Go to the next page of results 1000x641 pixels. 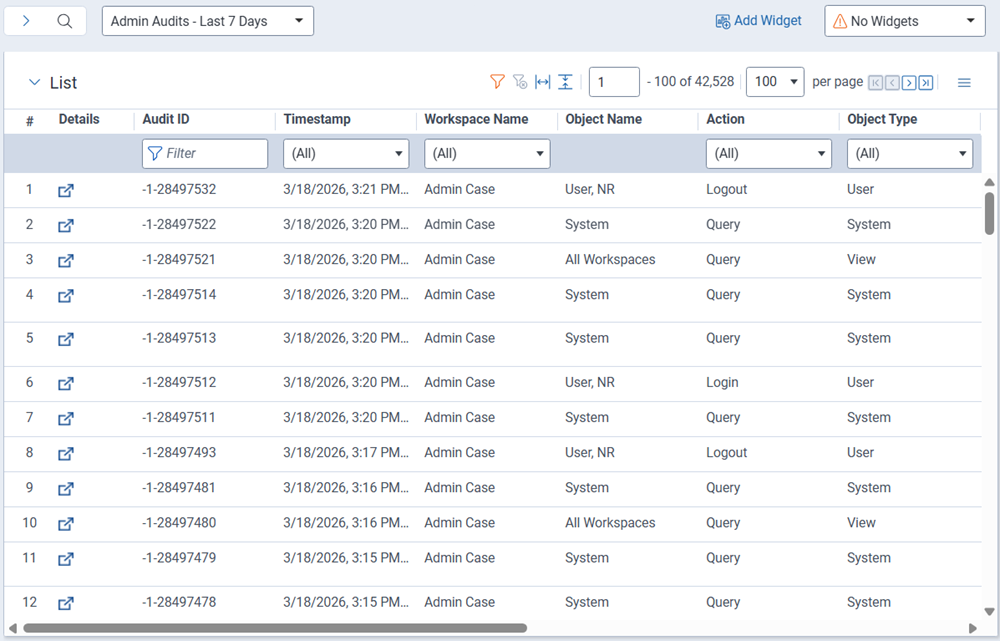pos(908,83)
